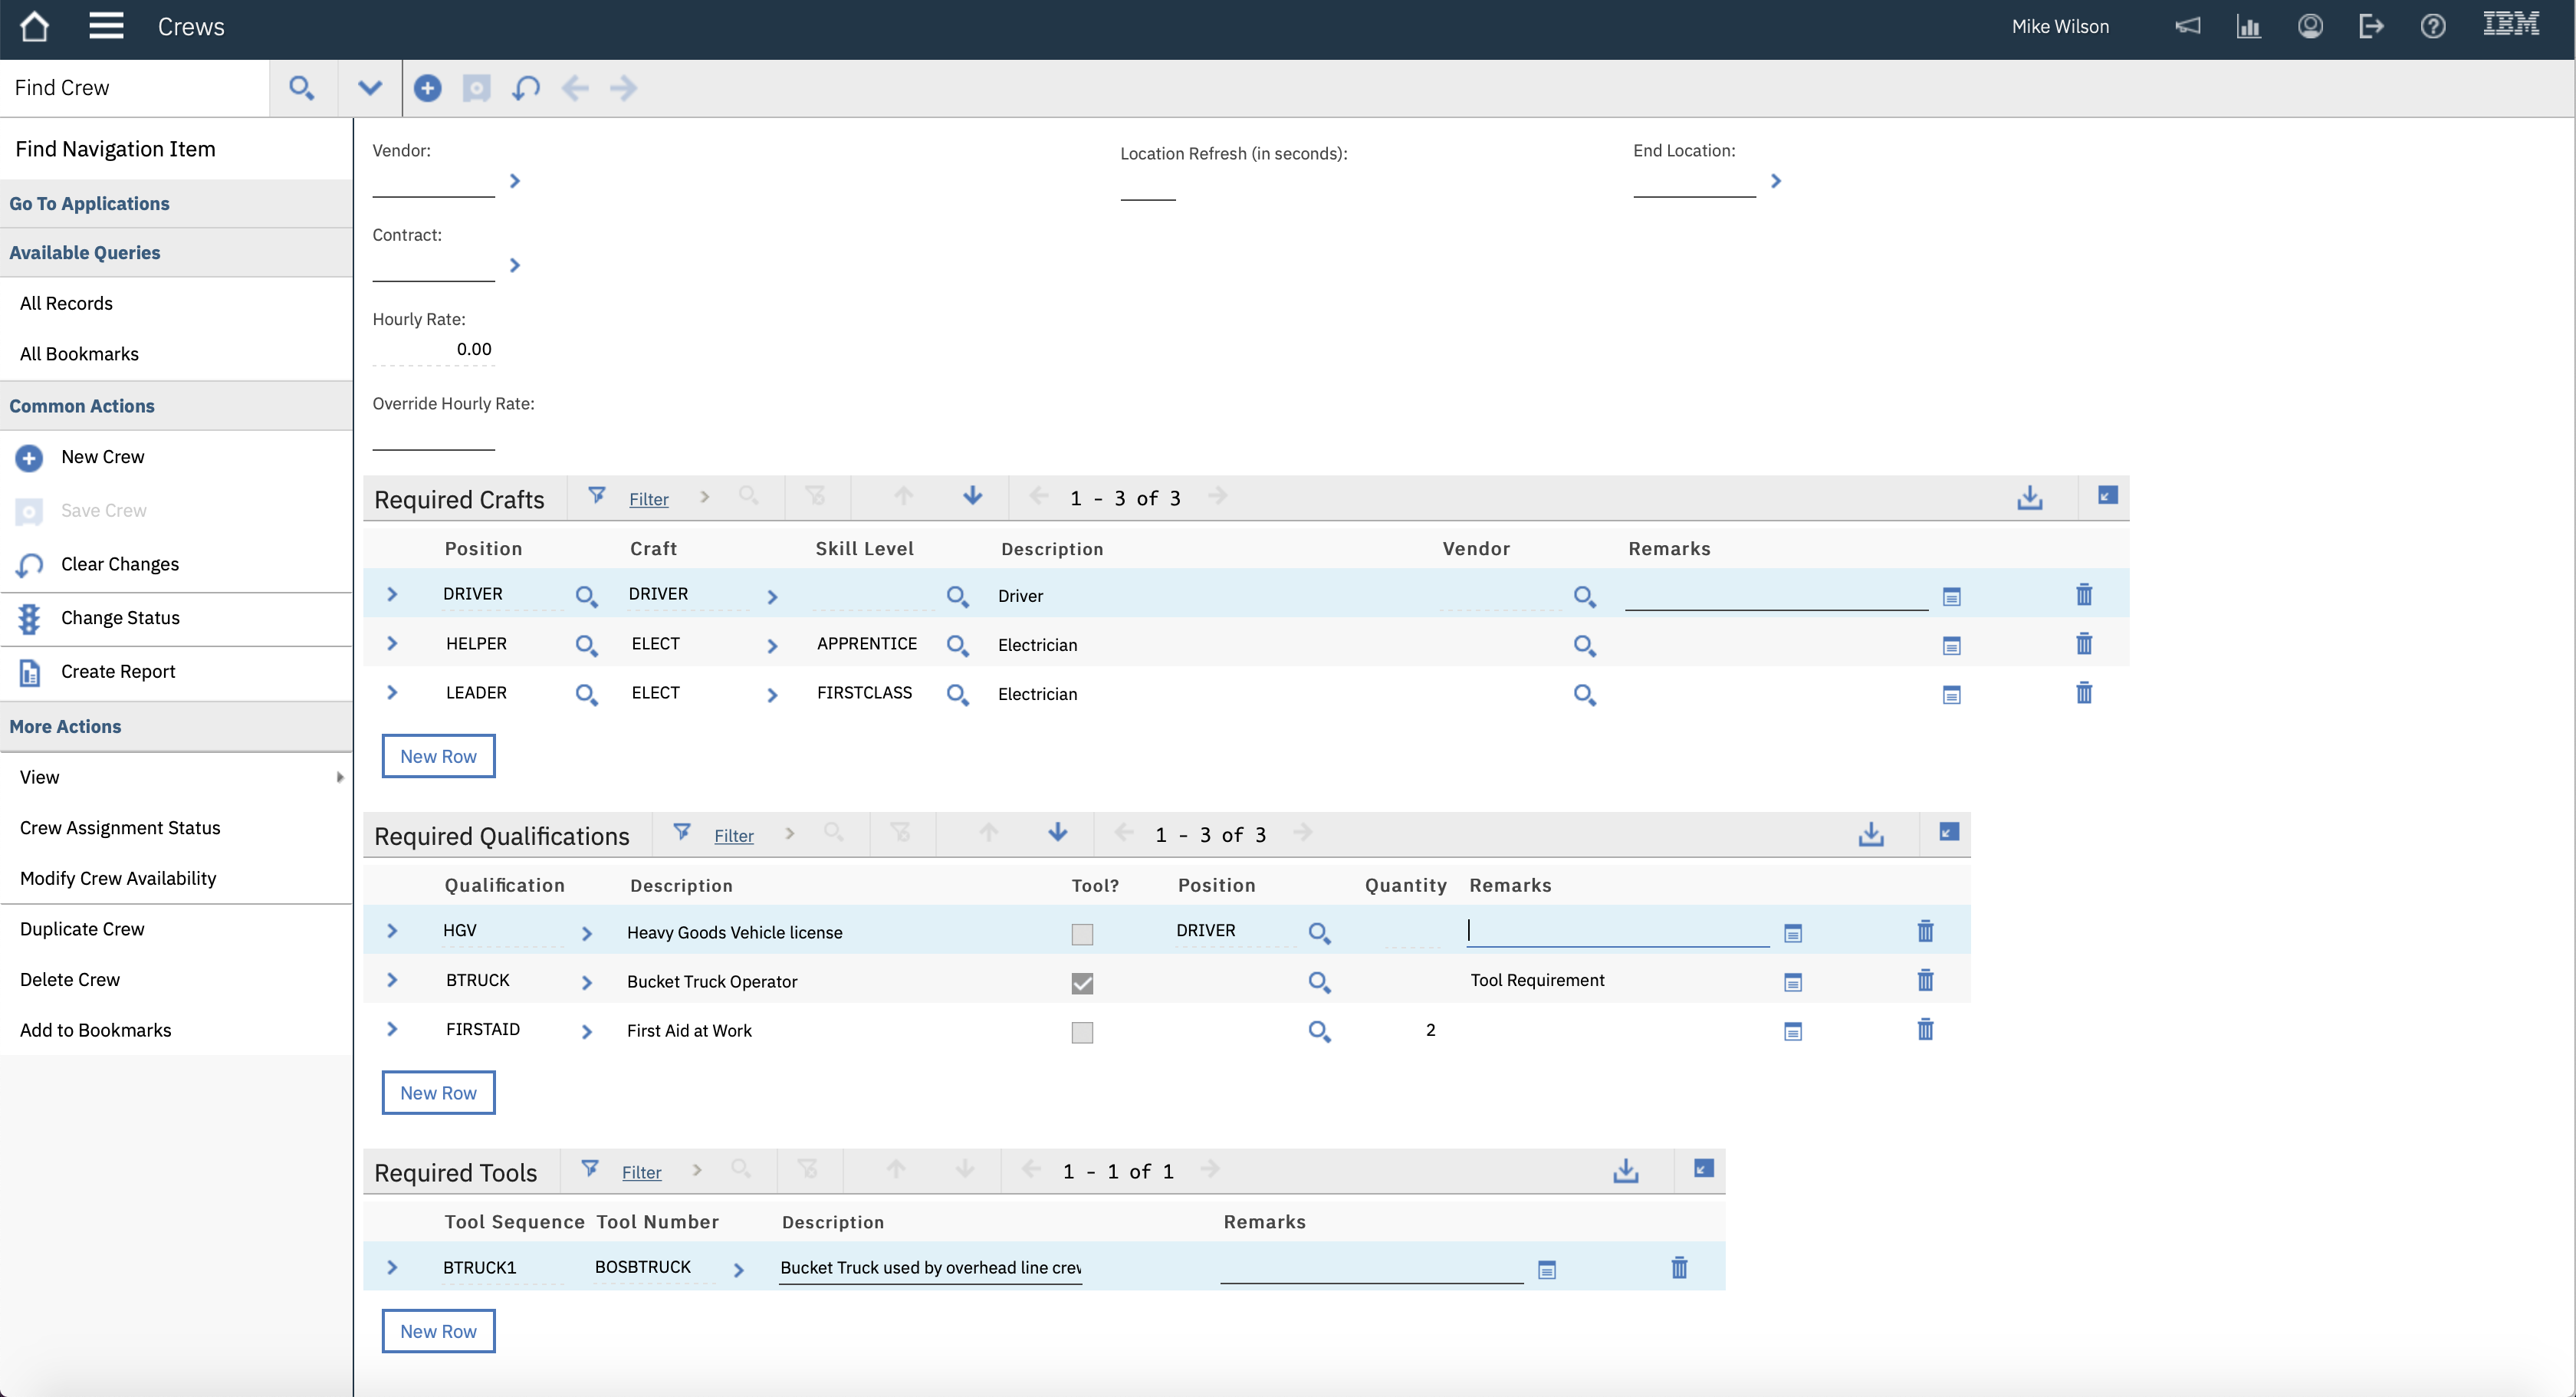Delete the DRIVER required craft row
Screen dimensions: 2576x1397
coord(2084,595)
